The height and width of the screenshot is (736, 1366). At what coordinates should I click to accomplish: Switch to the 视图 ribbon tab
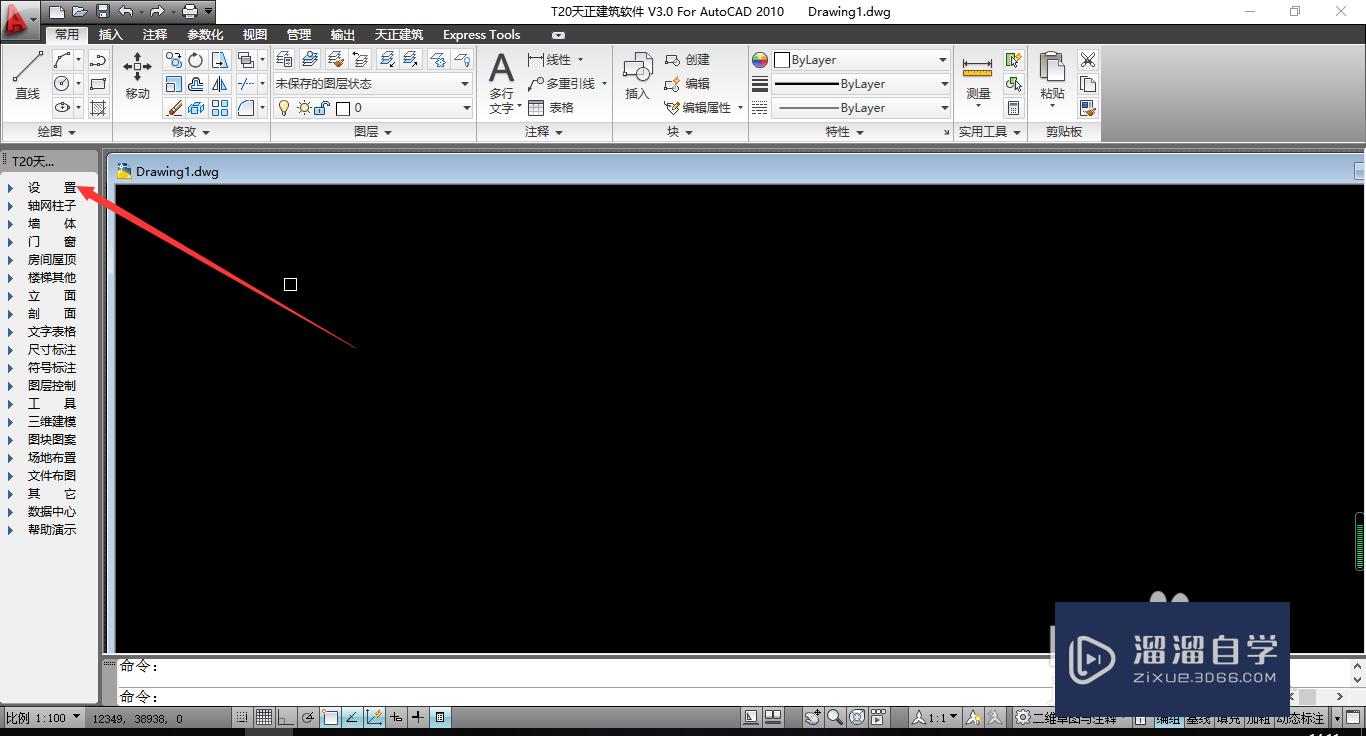(255, 35)
